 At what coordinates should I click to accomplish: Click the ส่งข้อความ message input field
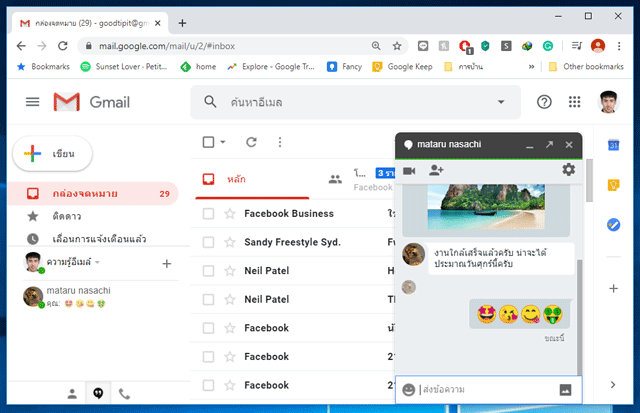click(x=487, y=390)
